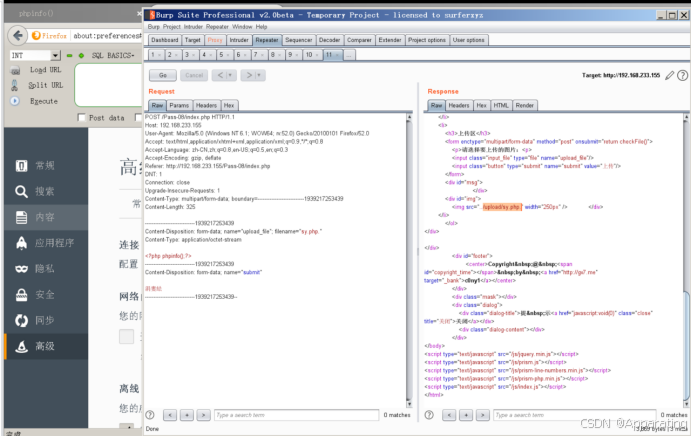
Task: Click the Execute play icon in HackBar
Action: coord(15,101)
